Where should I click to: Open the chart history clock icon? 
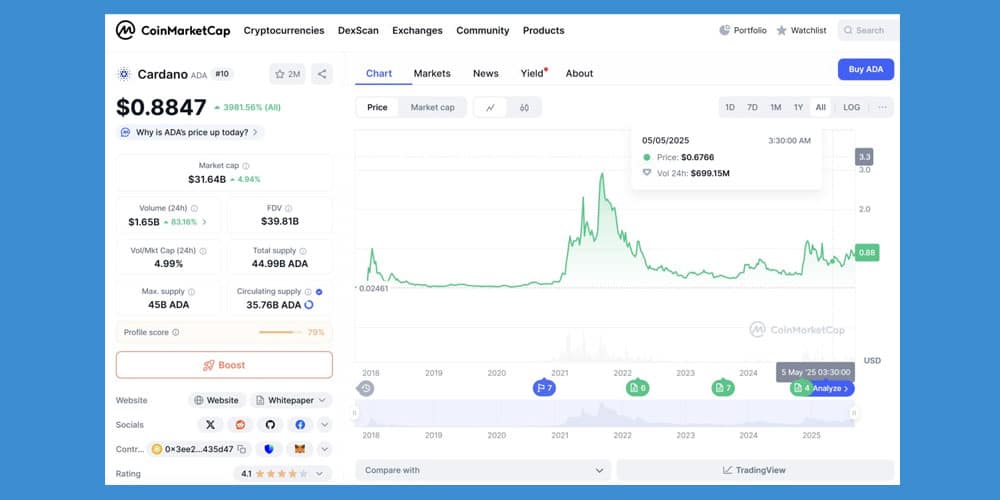point(366,388)
